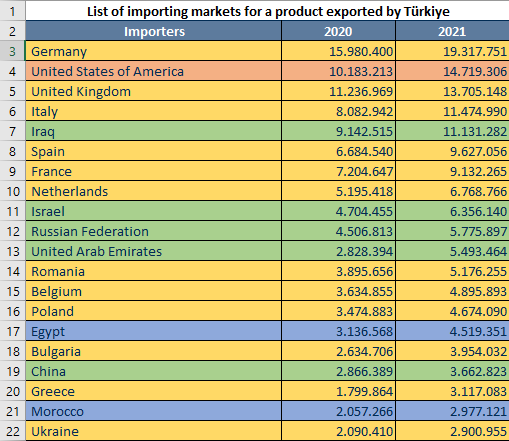This screenshot has width=509, height=441.
Task: Click the Iraq 2020 value 9.142.515
Action: coord(338,131)
